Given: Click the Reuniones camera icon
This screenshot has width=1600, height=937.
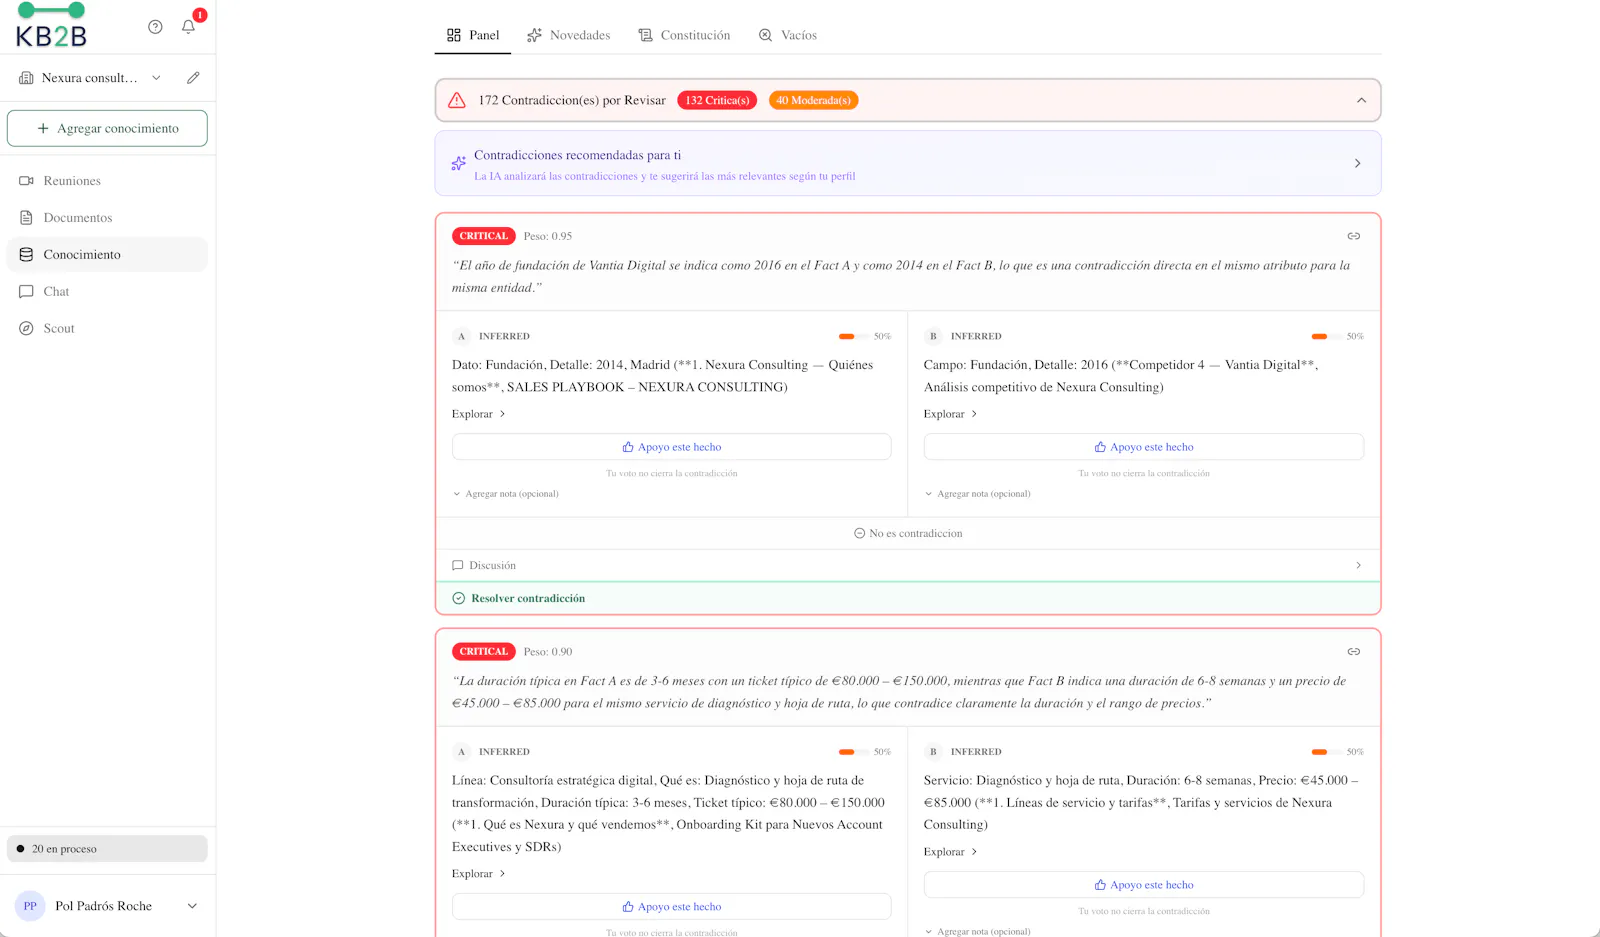Looking at the screenshot, I should click(26, 181).
